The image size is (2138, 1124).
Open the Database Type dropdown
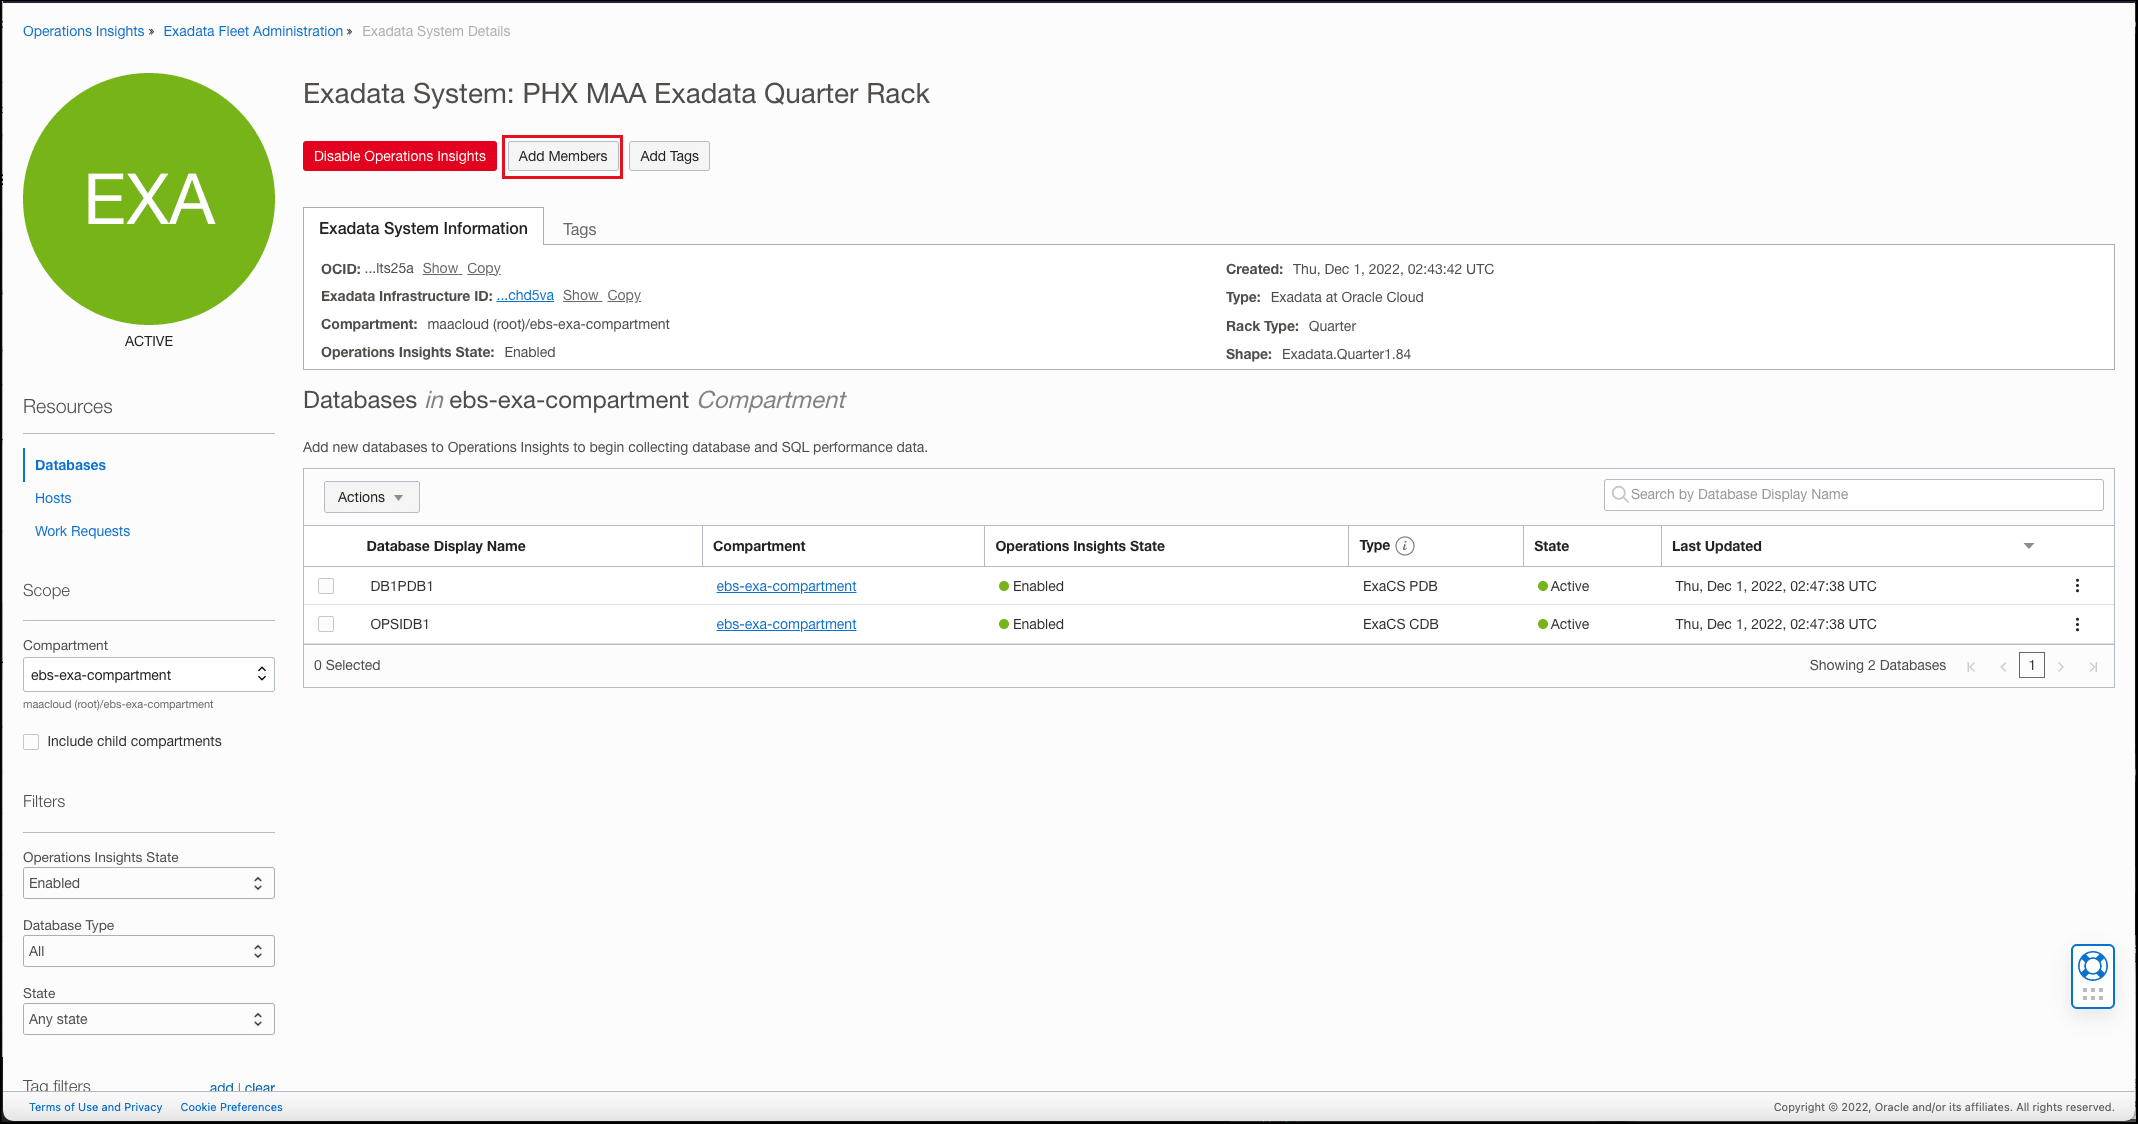(148, 951)
